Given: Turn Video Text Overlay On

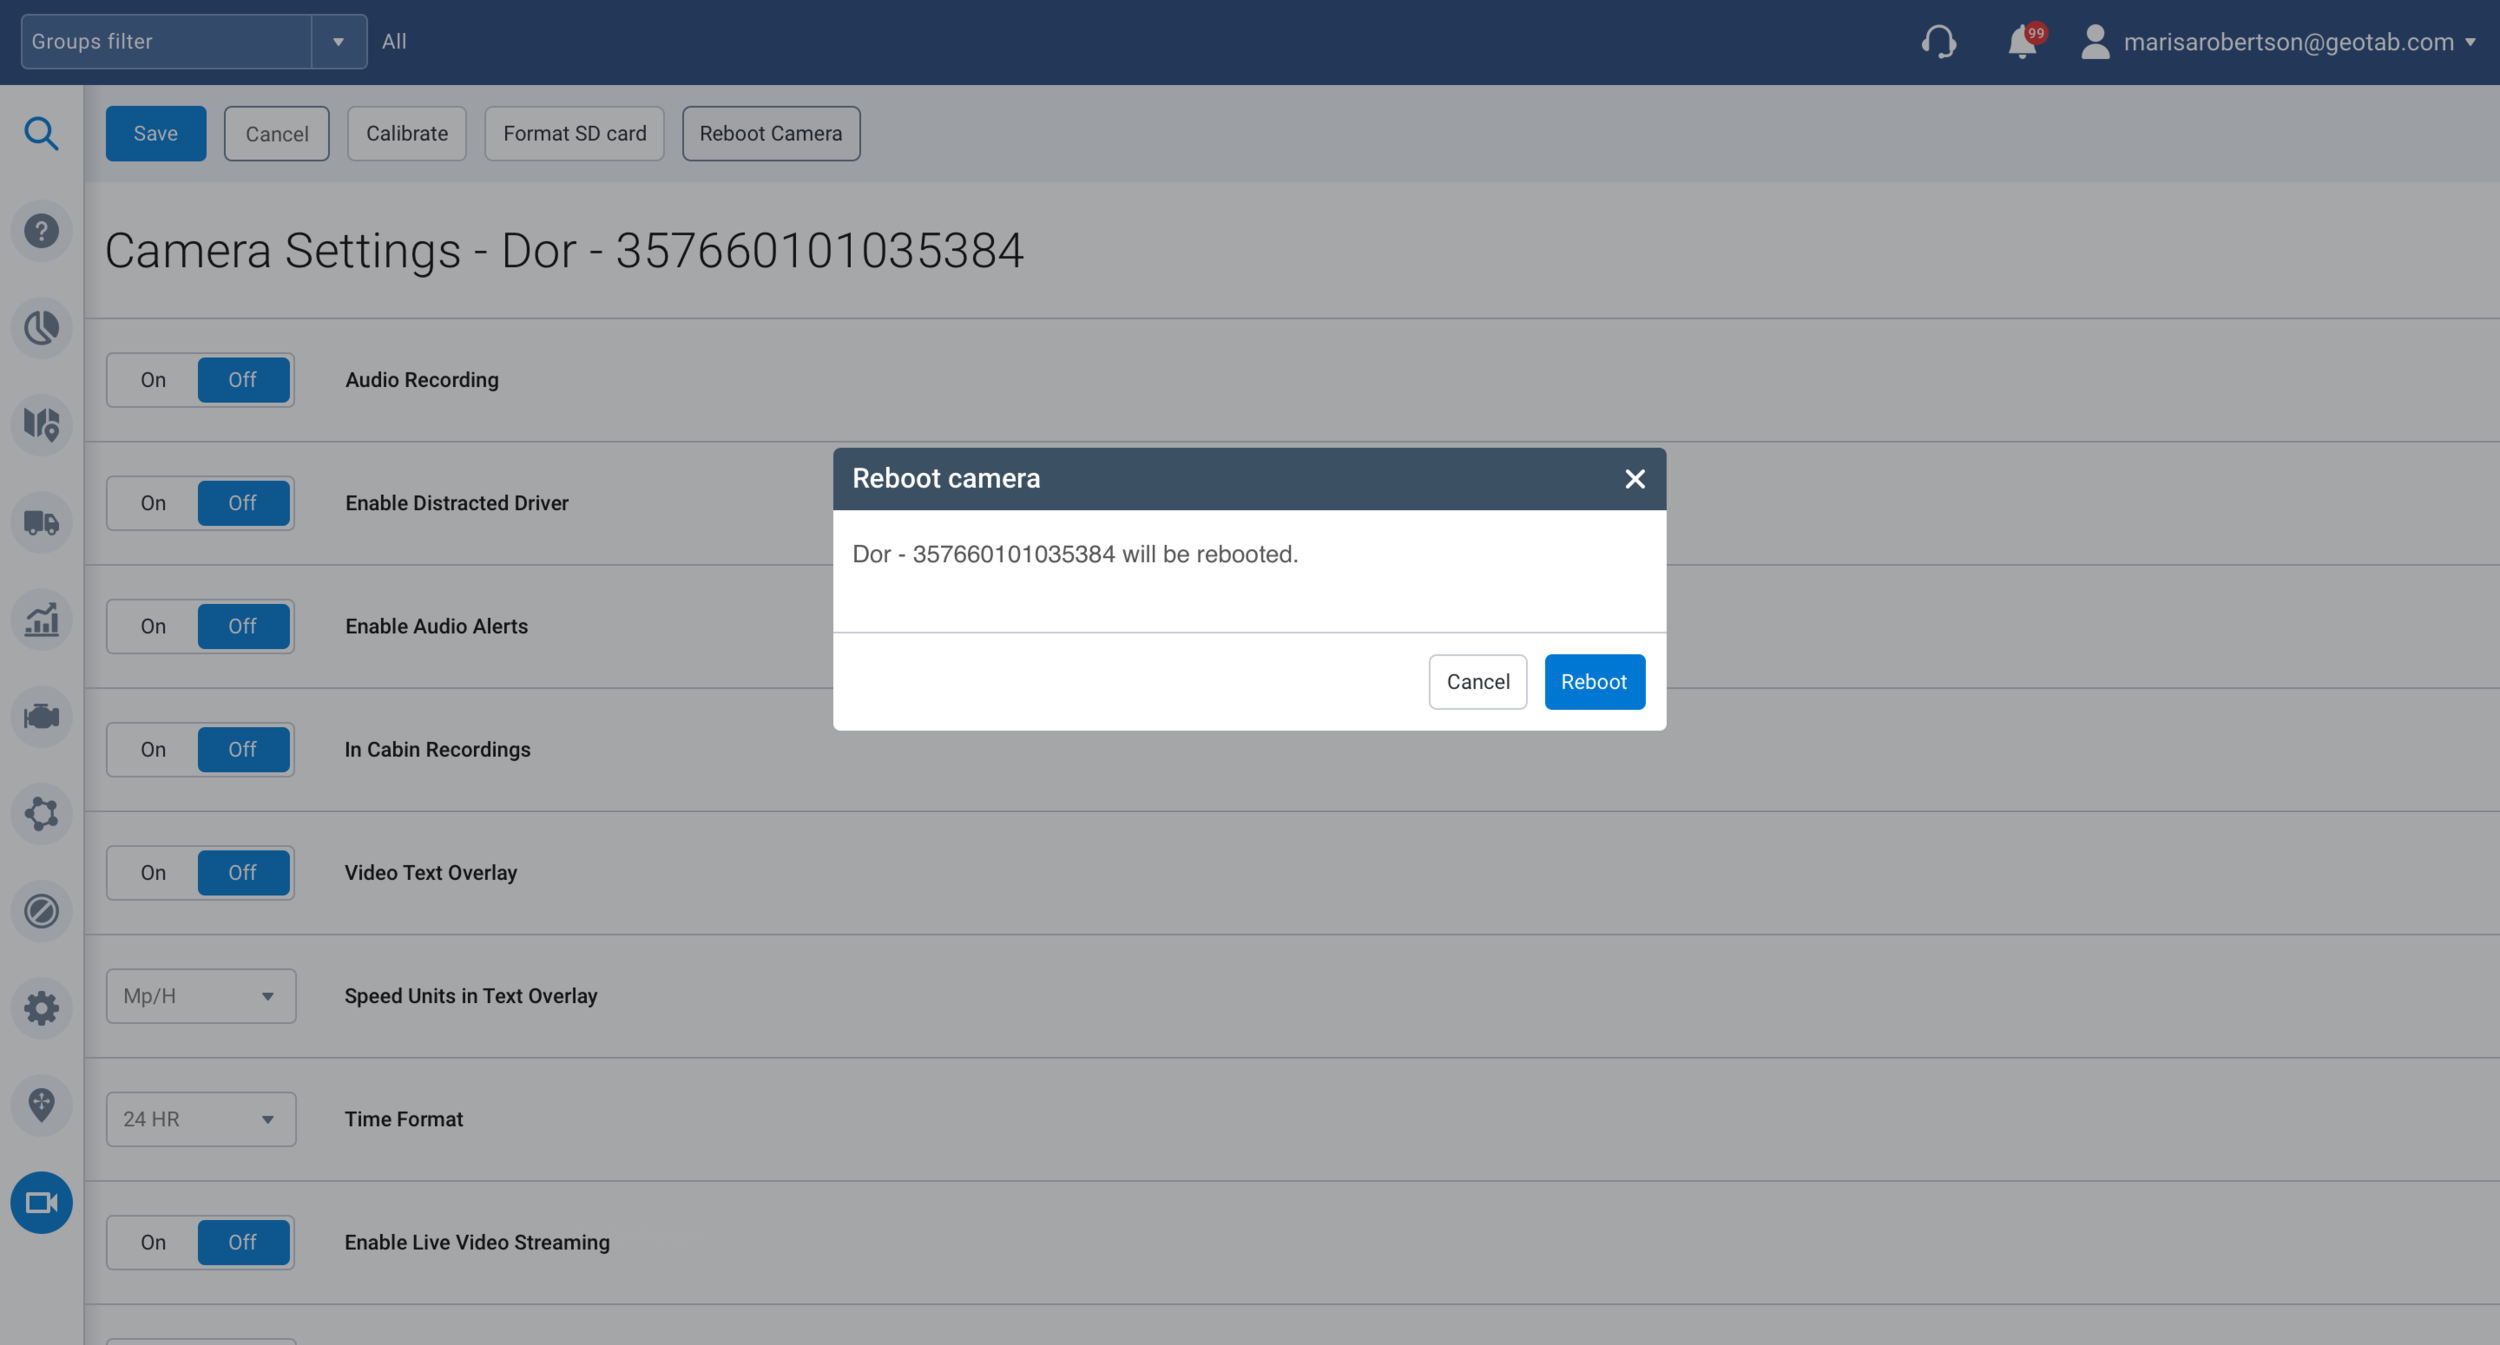Looking at the screenshot, I should pos(153,872).
